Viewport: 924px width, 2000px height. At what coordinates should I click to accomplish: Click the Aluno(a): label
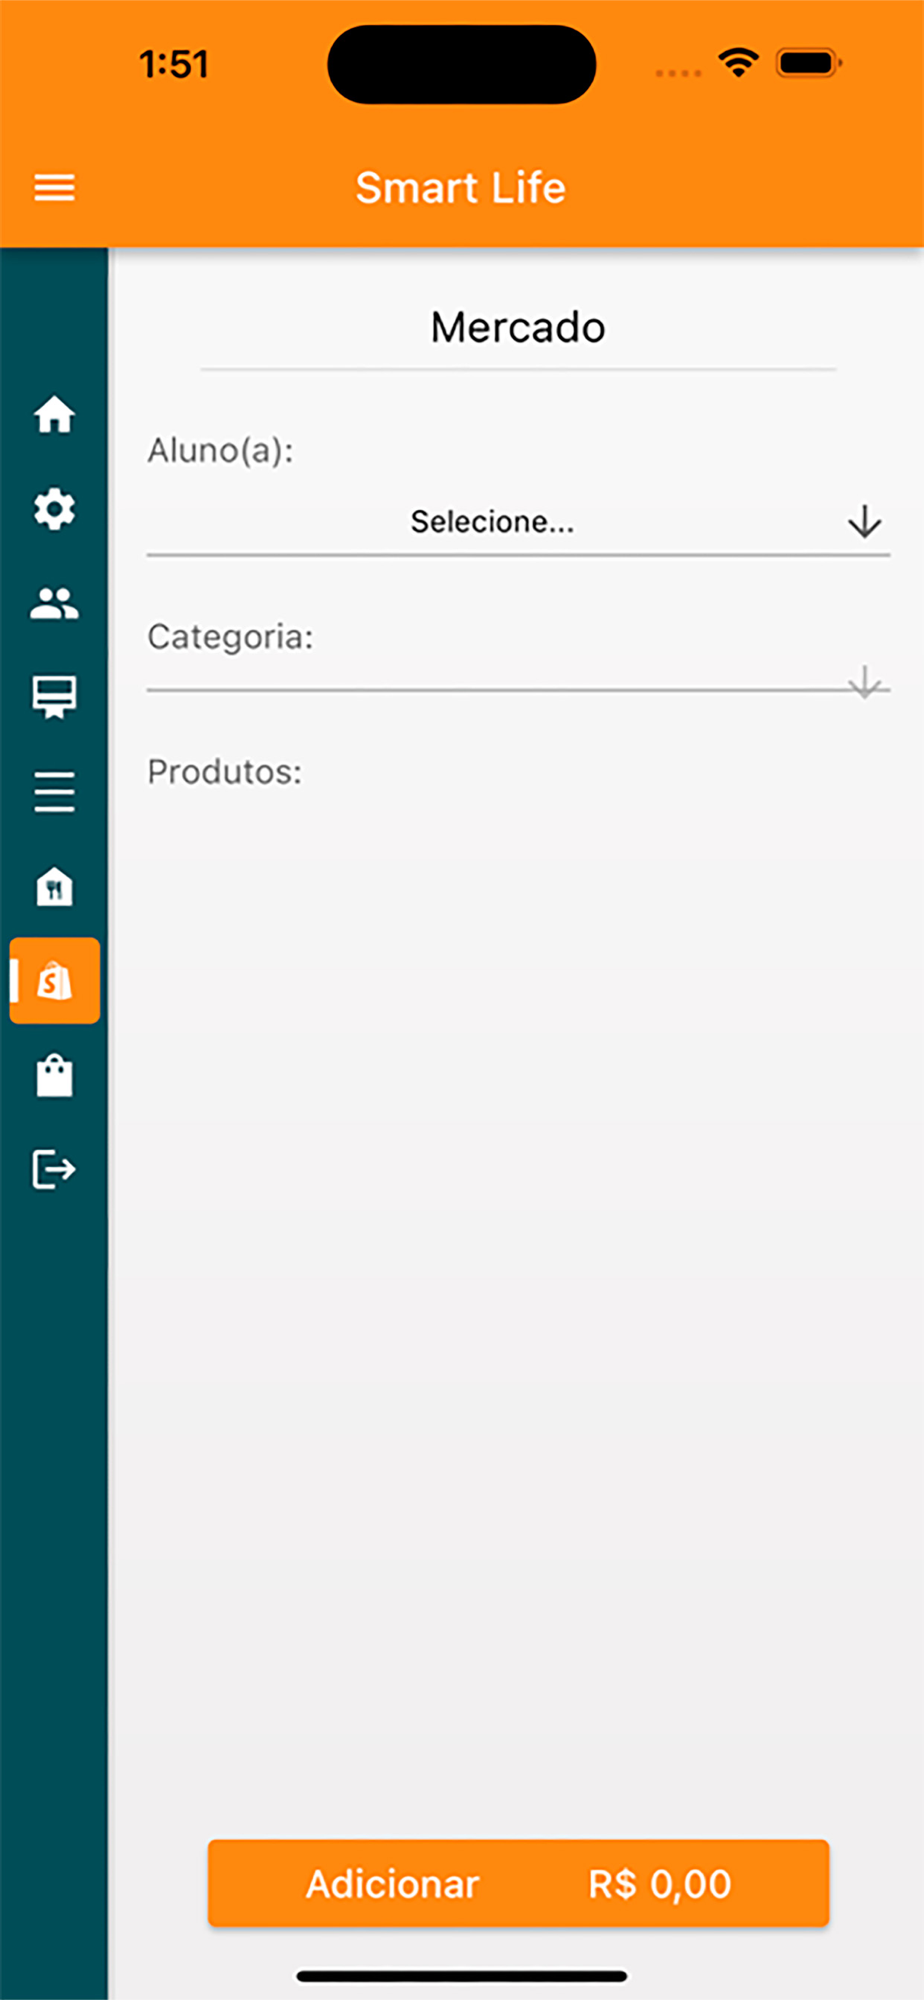(220, 451)
